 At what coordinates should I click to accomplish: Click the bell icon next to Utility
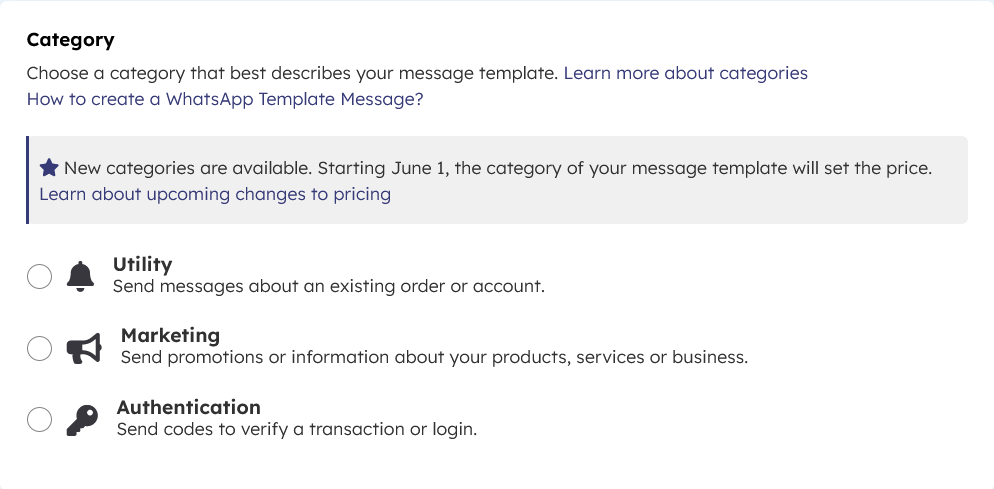pyautogui.click(x=80, y=276)
